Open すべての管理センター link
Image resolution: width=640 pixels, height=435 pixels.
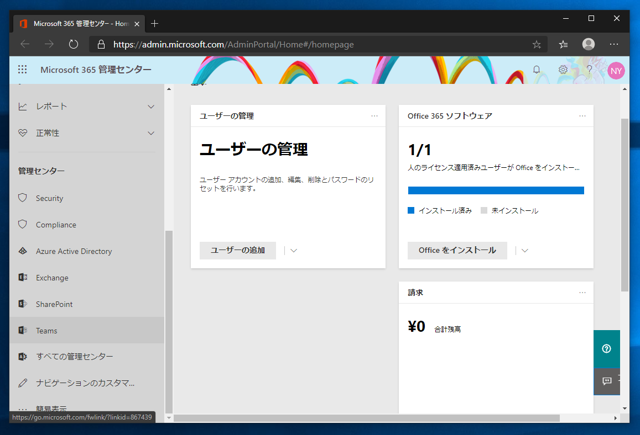74,357
